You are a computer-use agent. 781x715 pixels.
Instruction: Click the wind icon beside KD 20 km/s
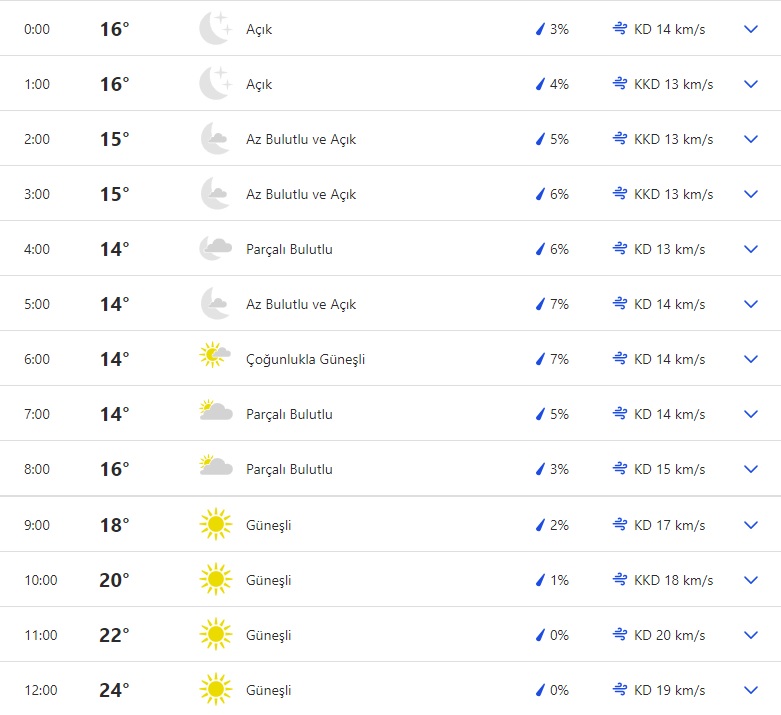pyautogui.click(x=620, y=635)
